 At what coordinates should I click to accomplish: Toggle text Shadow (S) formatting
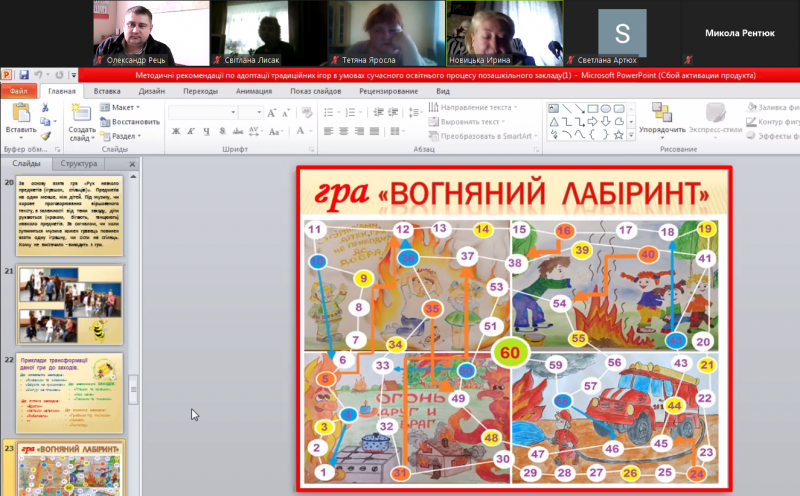coord(222,131)
